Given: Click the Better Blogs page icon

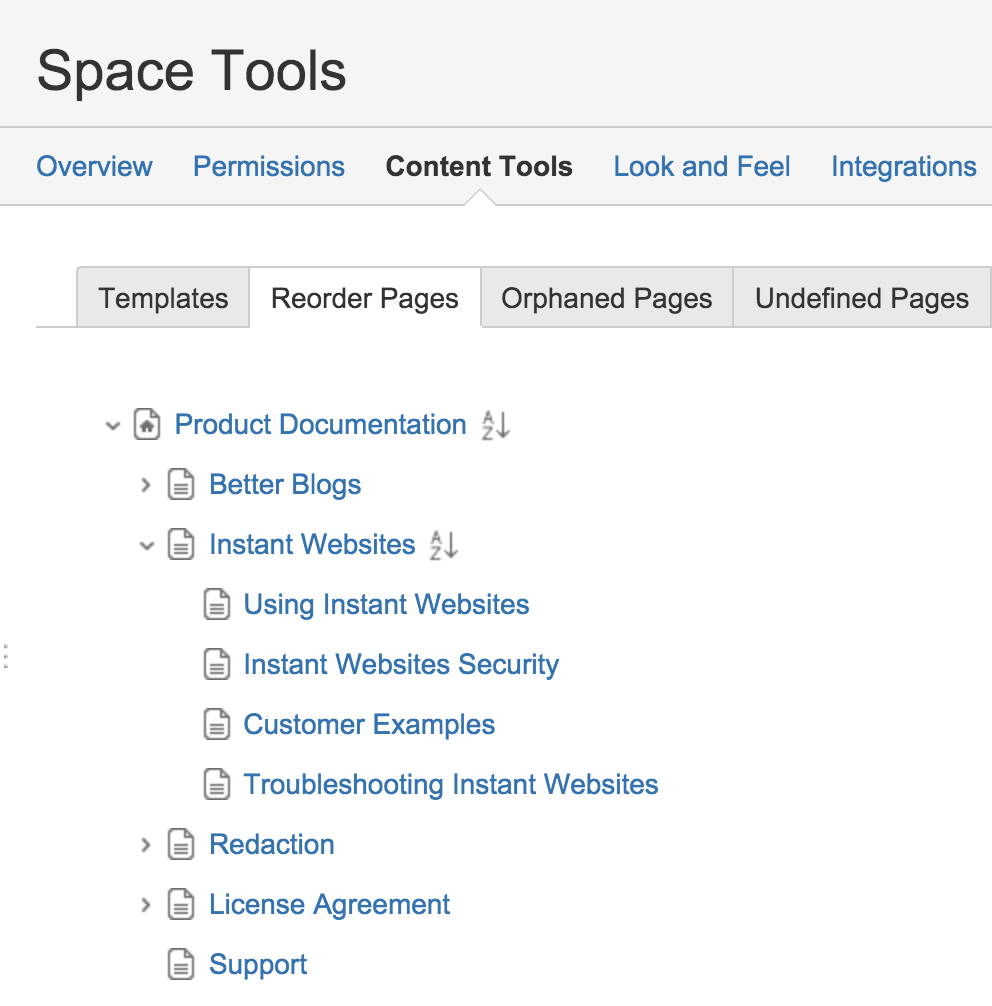Looking at the screenshot, I should coord(181,484).
